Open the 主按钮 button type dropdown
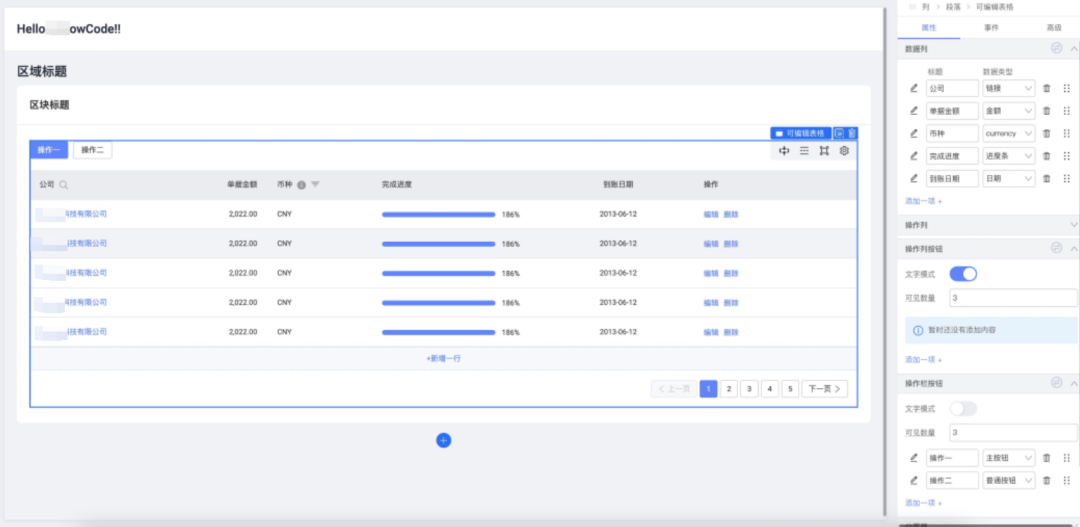The image size is (1080, 527). point(1008,458)
